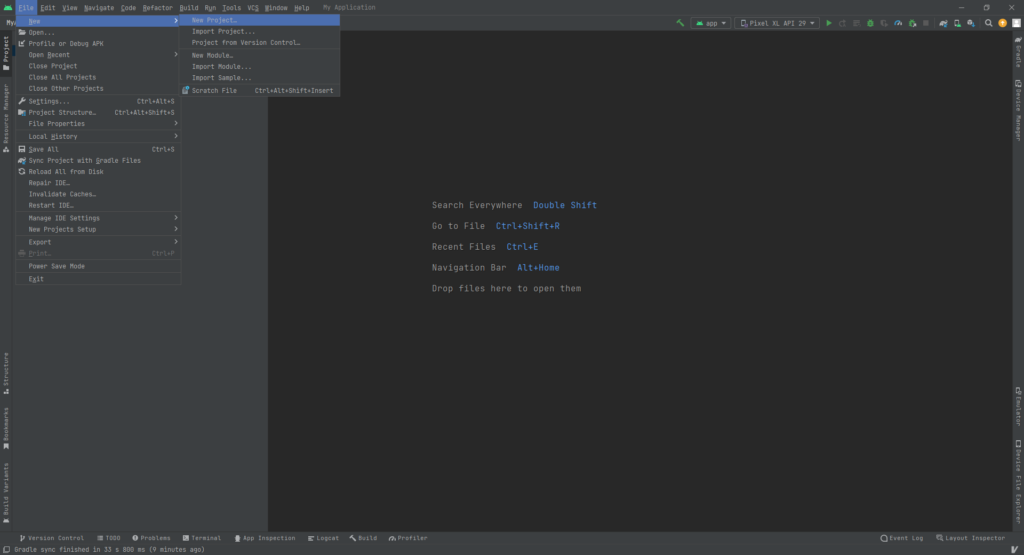Viewport: 1024px width, 555px height.
Task: Open the Profile app gauge icon
Action: pos(898,23)
